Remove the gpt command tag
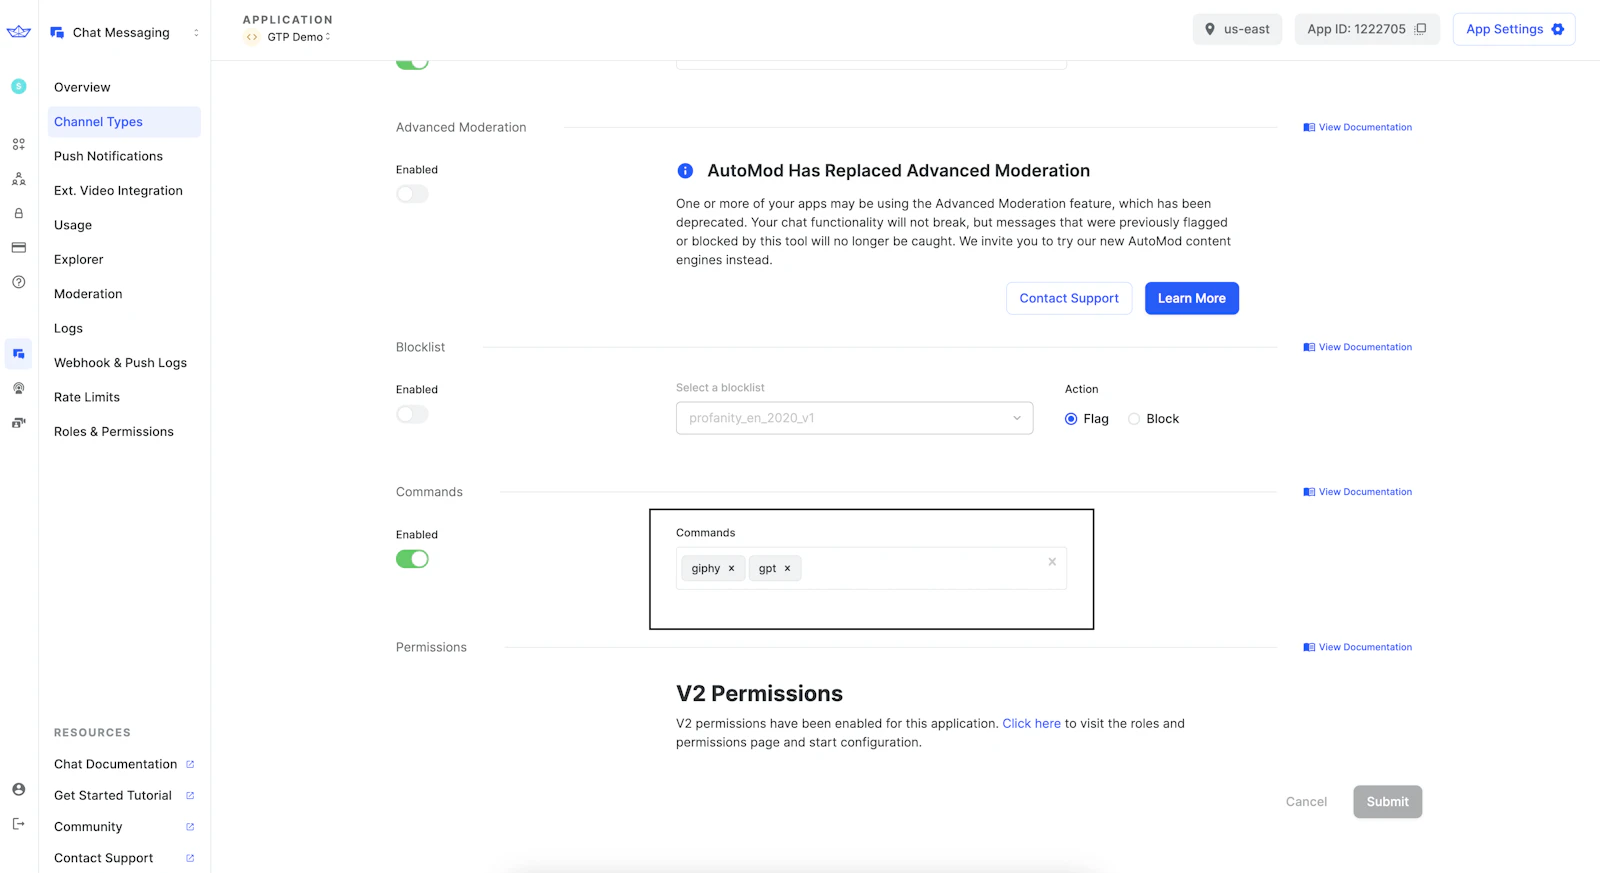This screenshot has height=873, width=1600. click(787, 568)
